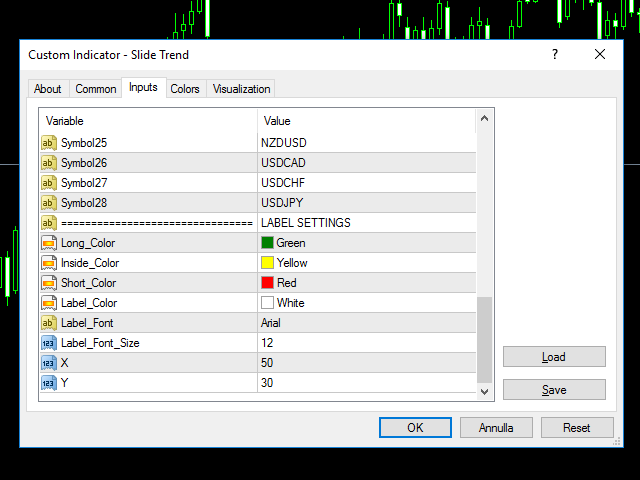Click the scroll up arrow of inputs list
Screen dimensions: 640x480
pyautogui.click(x=484, y=120)
